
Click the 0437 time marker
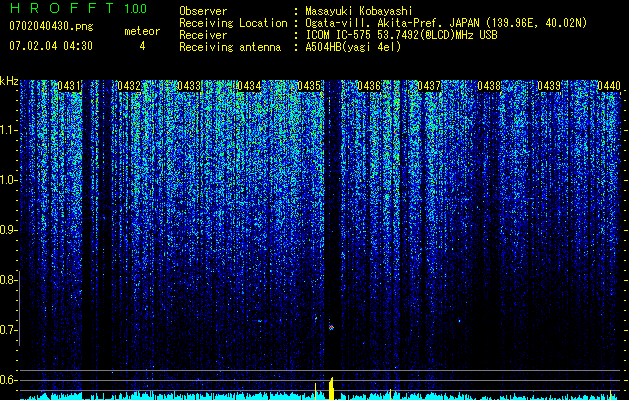coord(429,86)
